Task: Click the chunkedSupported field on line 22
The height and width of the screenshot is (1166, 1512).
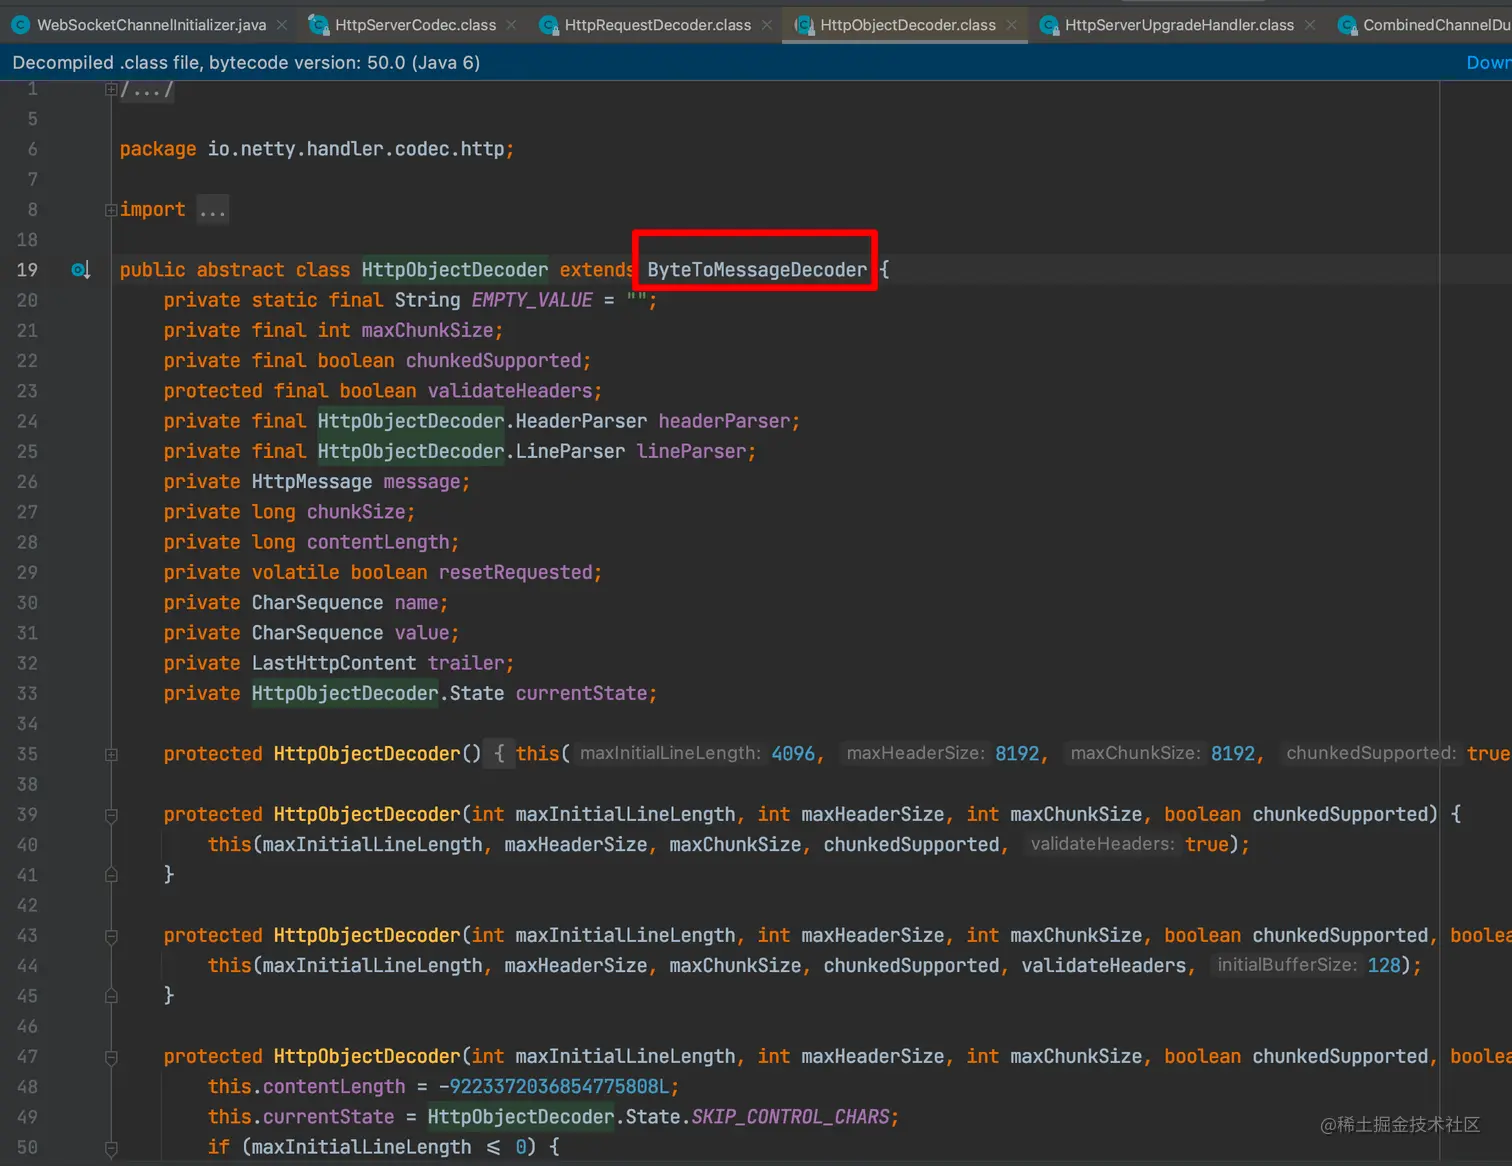Action: click(x=494, y=361)
